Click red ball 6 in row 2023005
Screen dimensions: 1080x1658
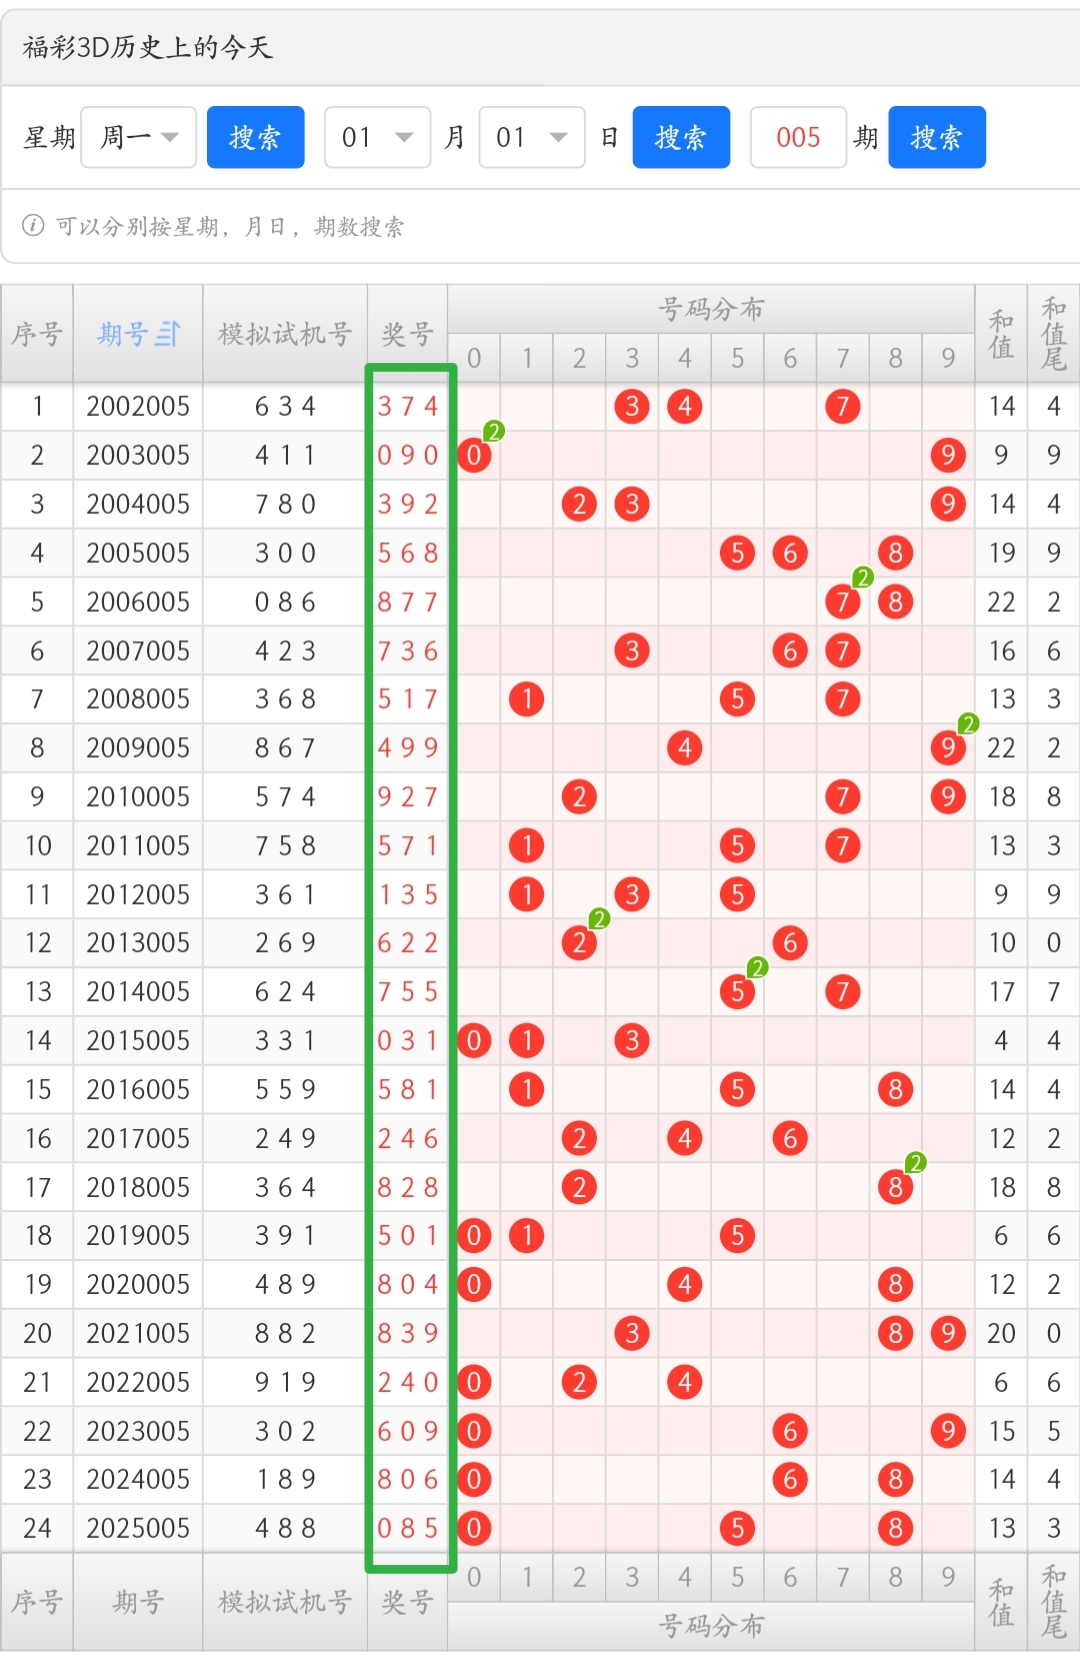point(790,1431)
